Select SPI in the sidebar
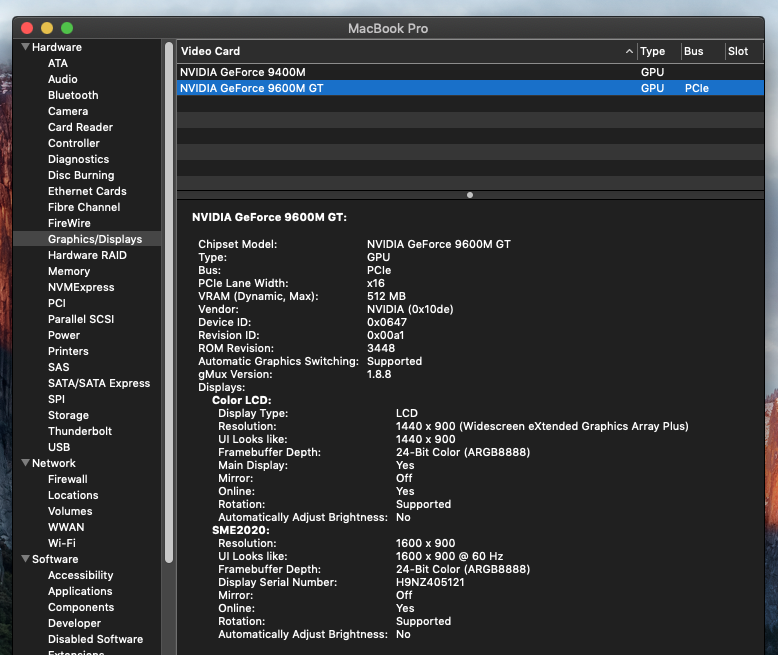This screenshot has height=655, width=778. [x=56, y=399]
